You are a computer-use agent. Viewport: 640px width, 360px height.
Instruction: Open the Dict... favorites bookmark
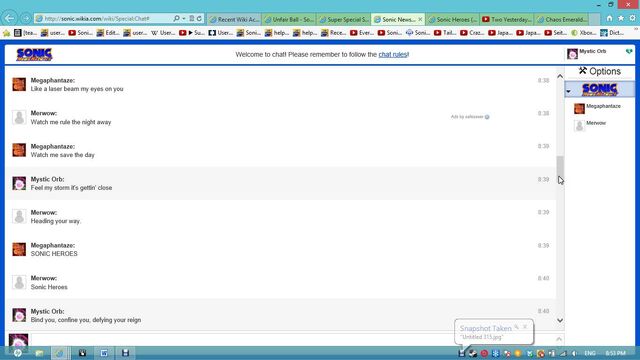[612, 33]
